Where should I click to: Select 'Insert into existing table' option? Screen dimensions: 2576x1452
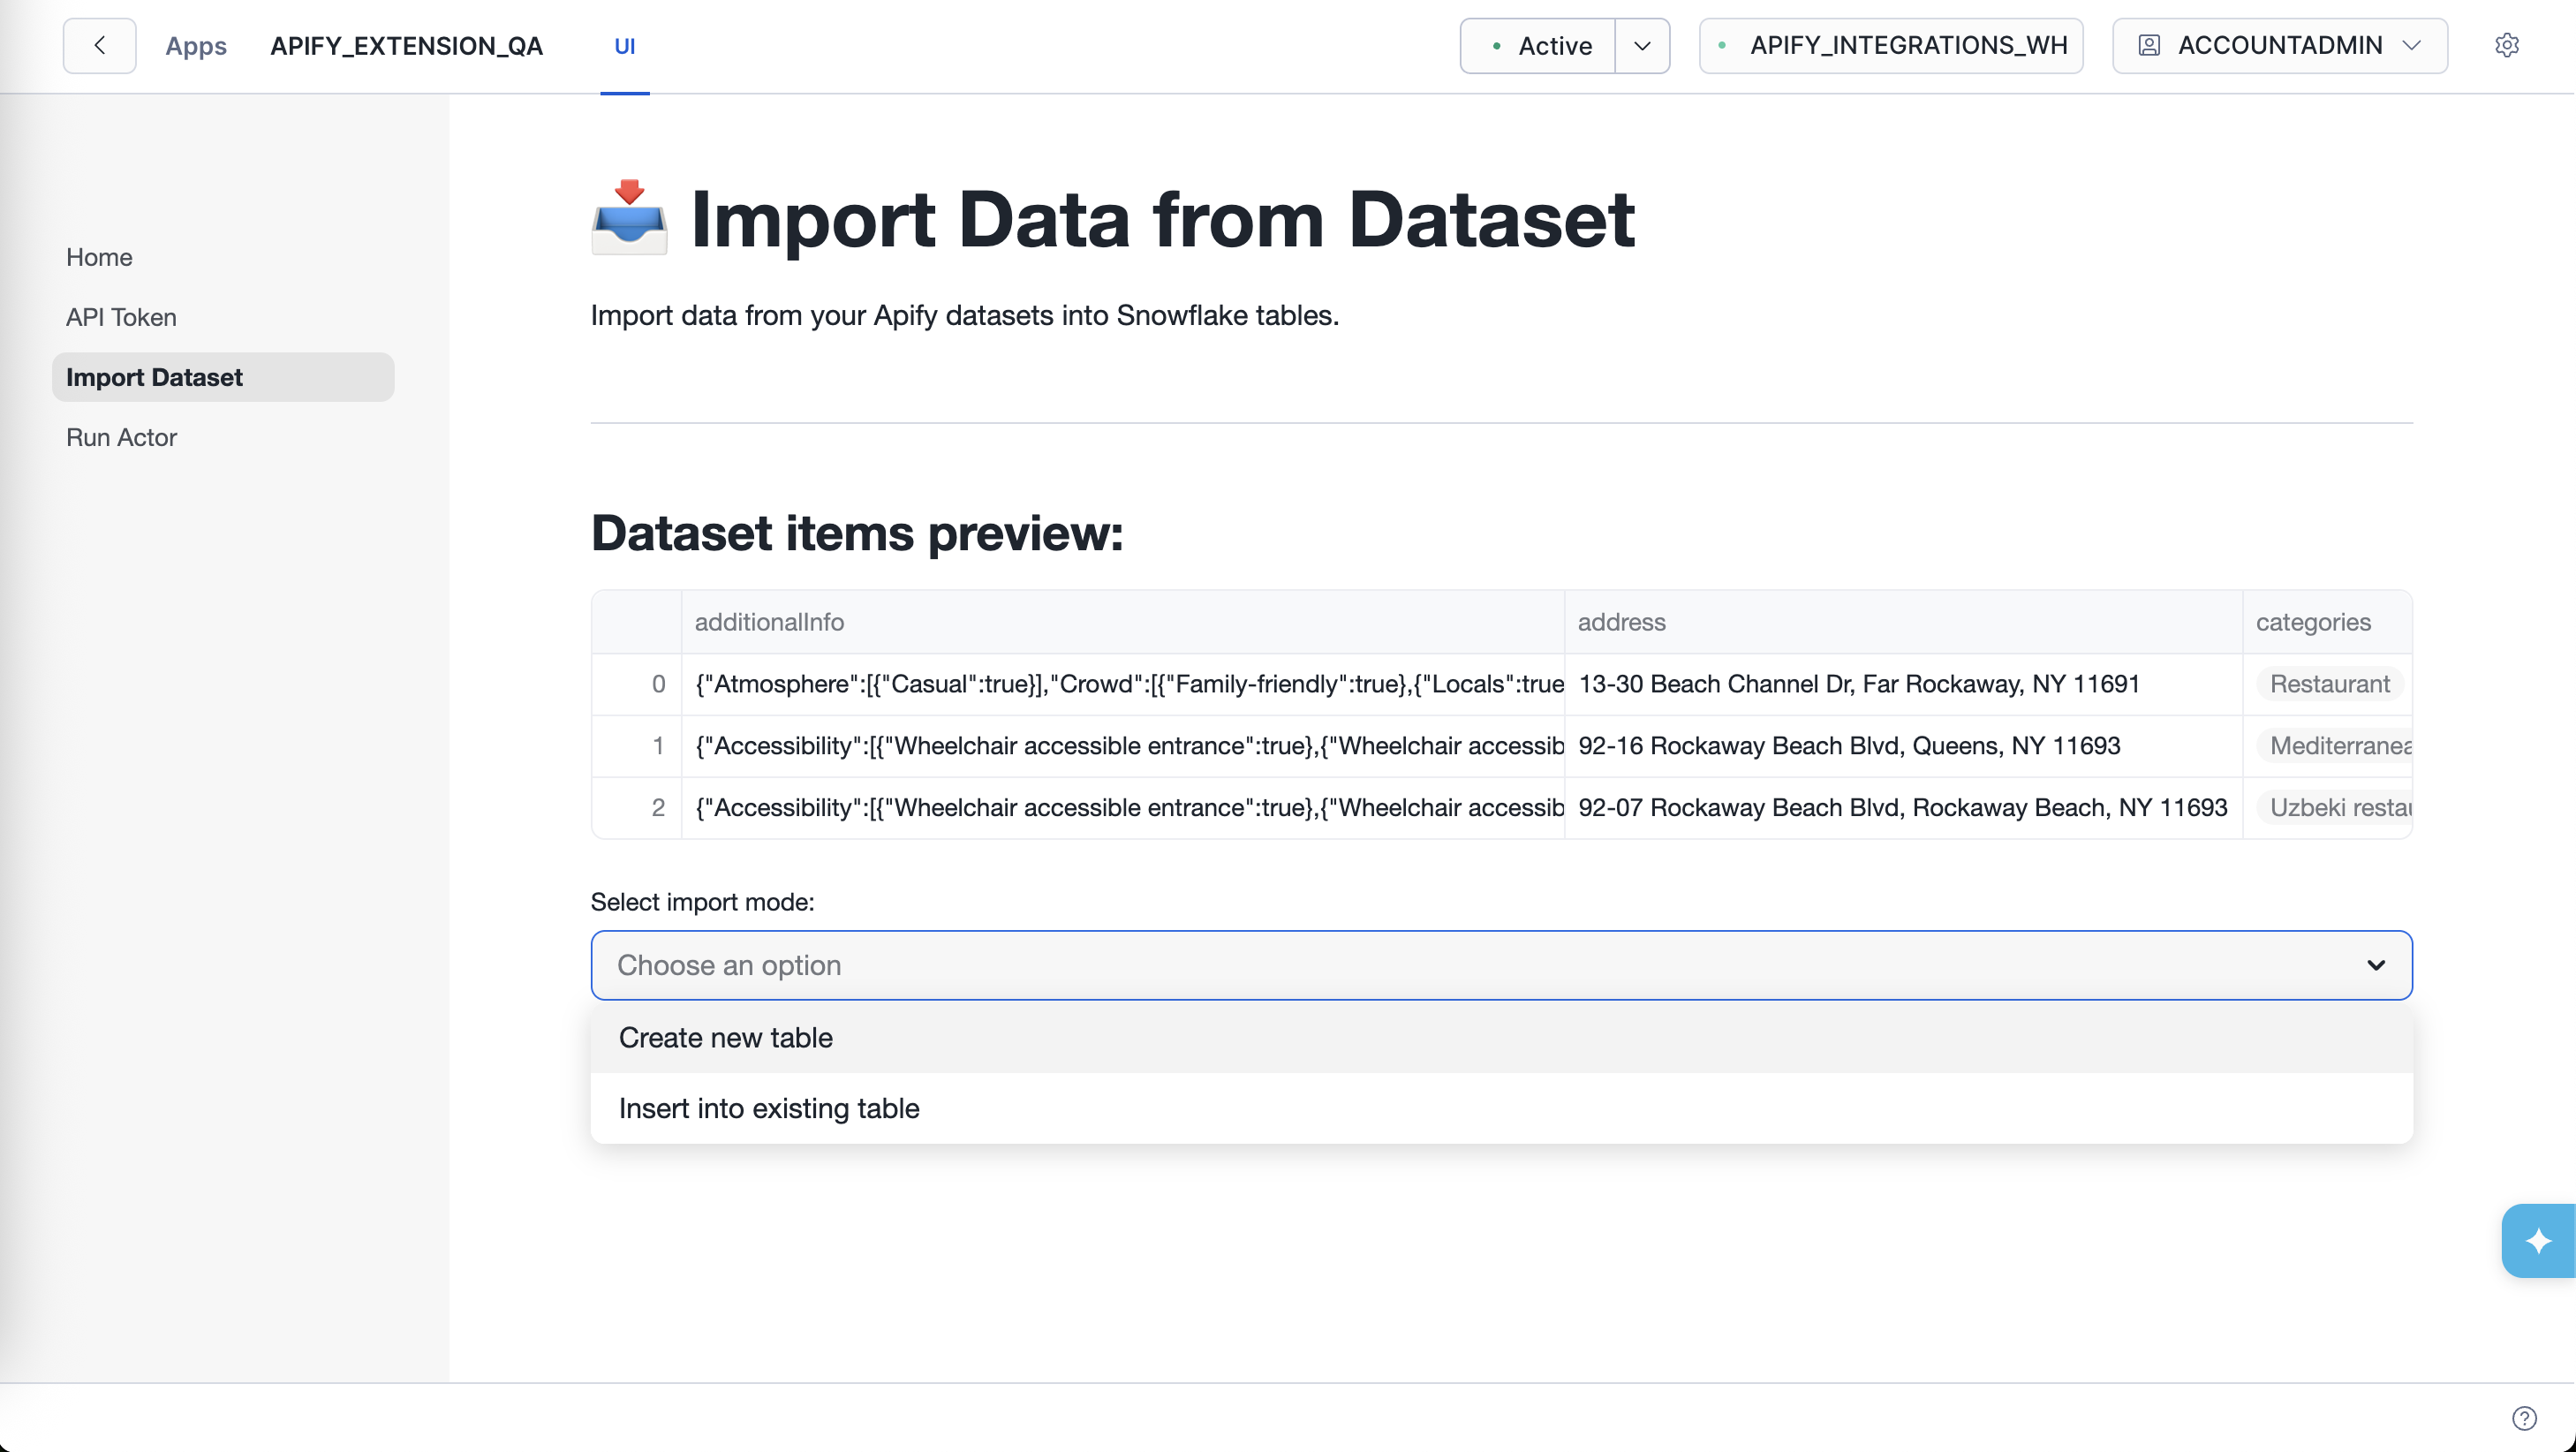point(769,1108)
